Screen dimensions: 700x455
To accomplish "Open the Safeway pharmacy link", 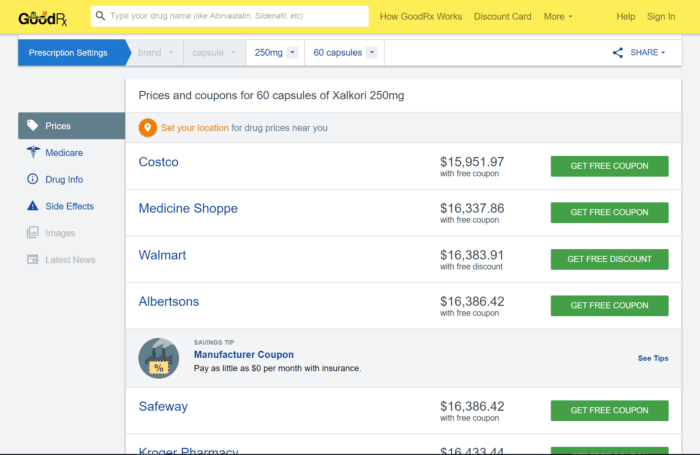I will click(x=163, y=406).
